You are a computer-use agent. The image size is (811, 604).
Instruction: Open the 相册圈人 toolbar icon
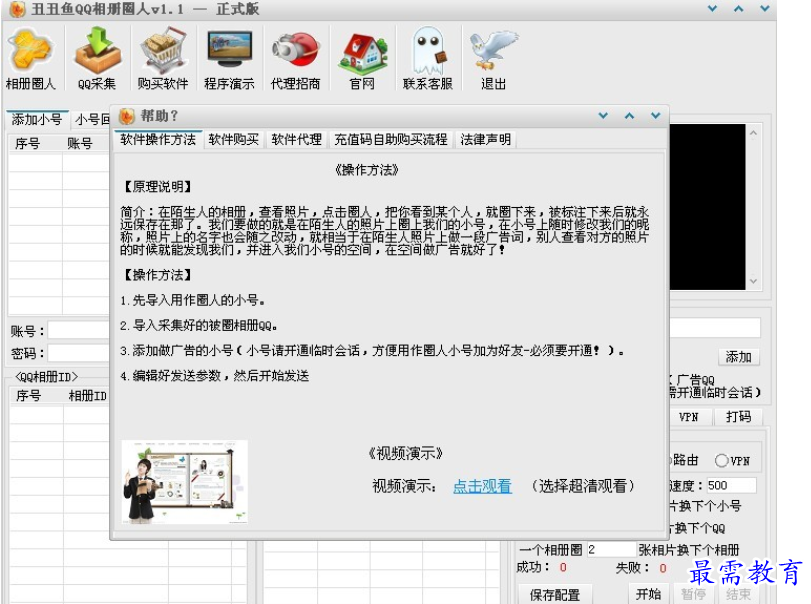pos(31,59)
